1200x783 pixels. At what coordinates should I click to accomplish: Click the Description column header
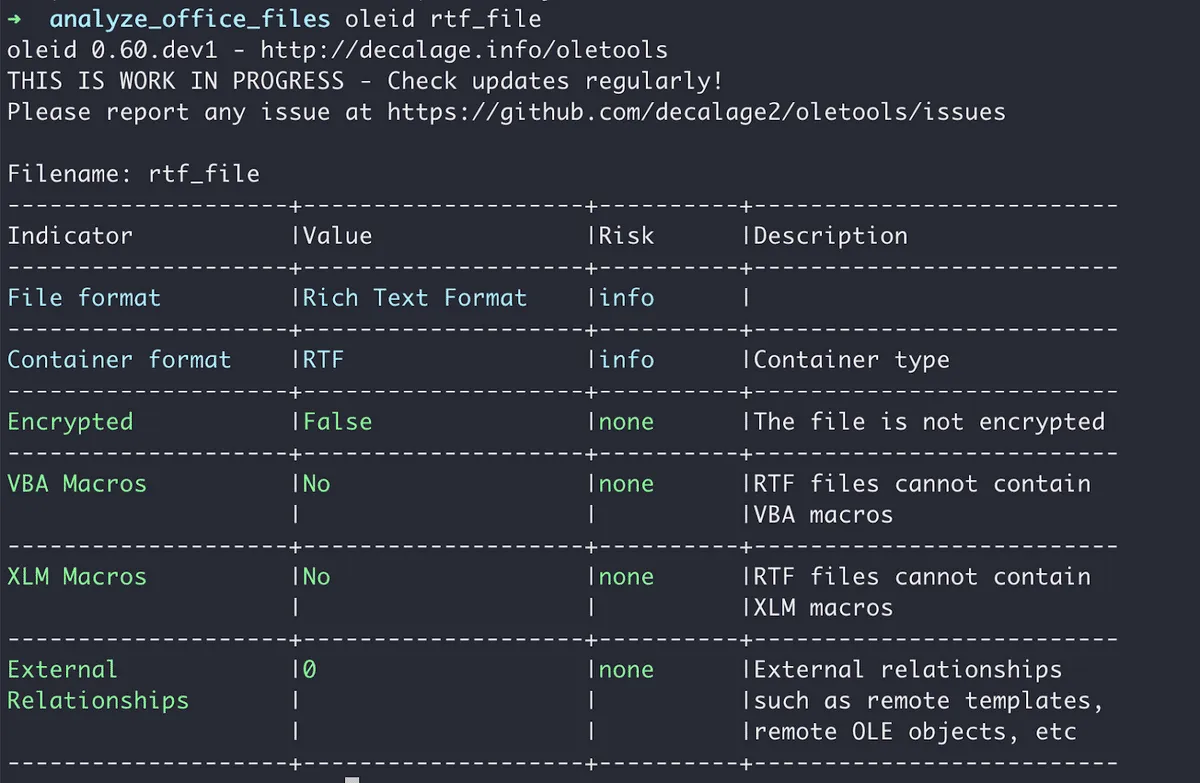pos(830,236)
